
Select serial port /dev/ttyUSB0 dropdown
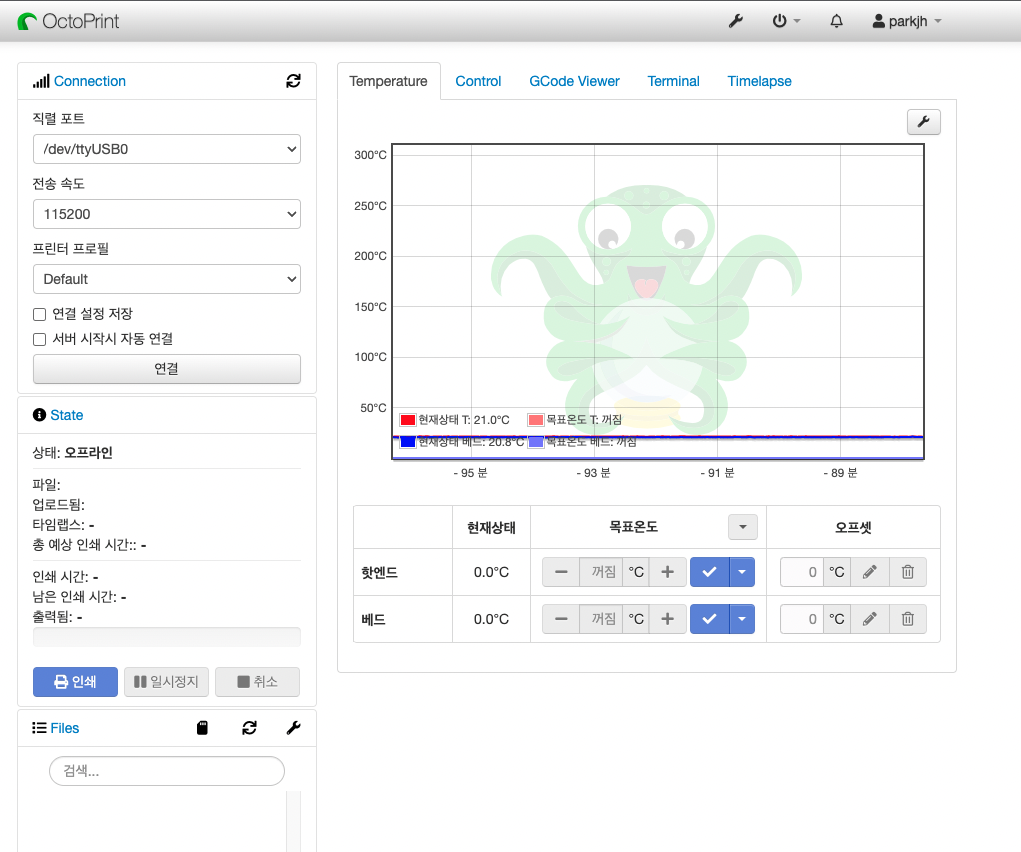click(167, 149)
